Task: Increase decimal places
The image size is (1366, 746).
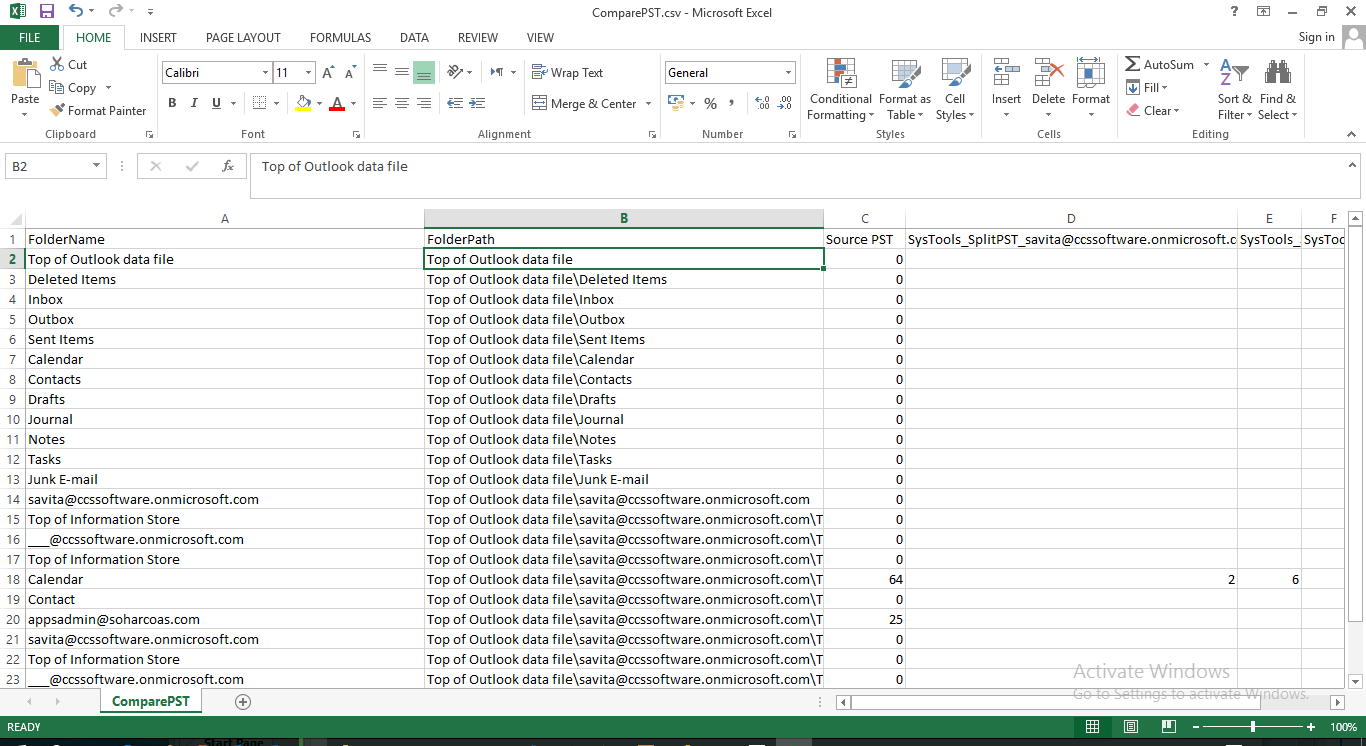Action: coord(762,103)
